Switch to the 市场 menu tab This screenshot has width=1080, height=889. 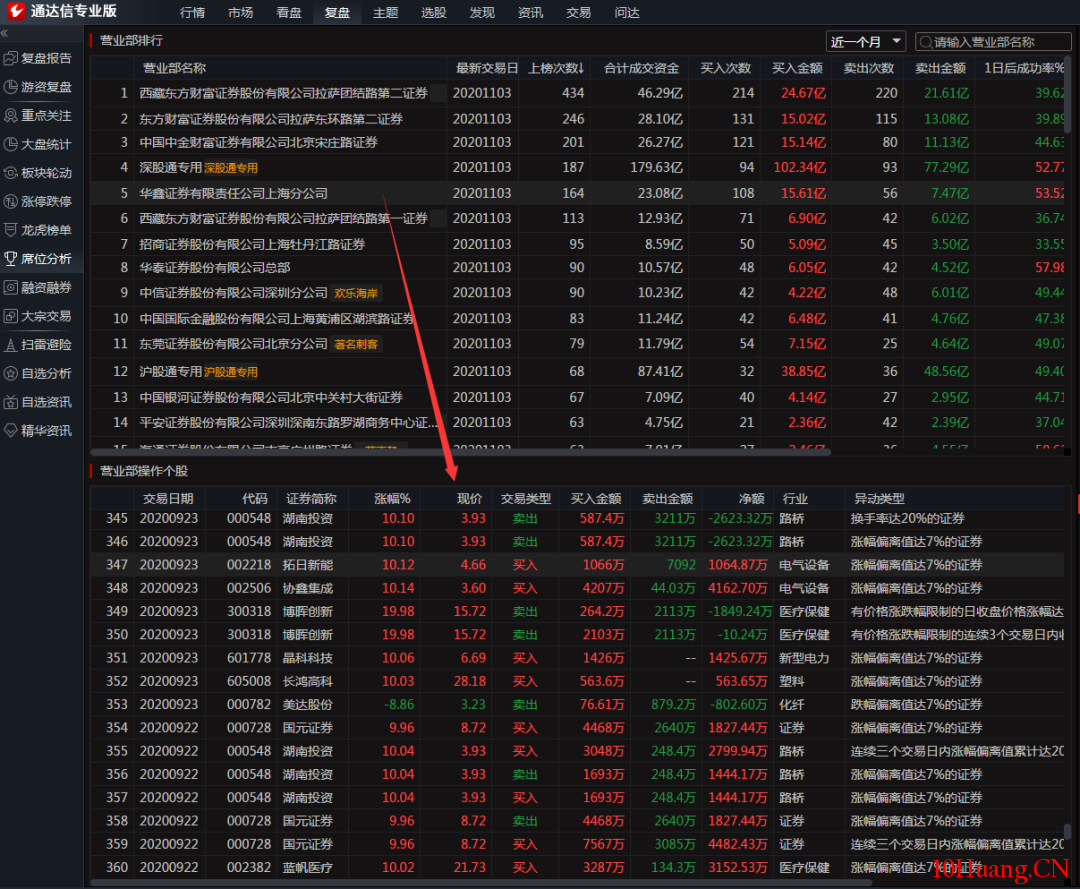(x=240, y=12)
